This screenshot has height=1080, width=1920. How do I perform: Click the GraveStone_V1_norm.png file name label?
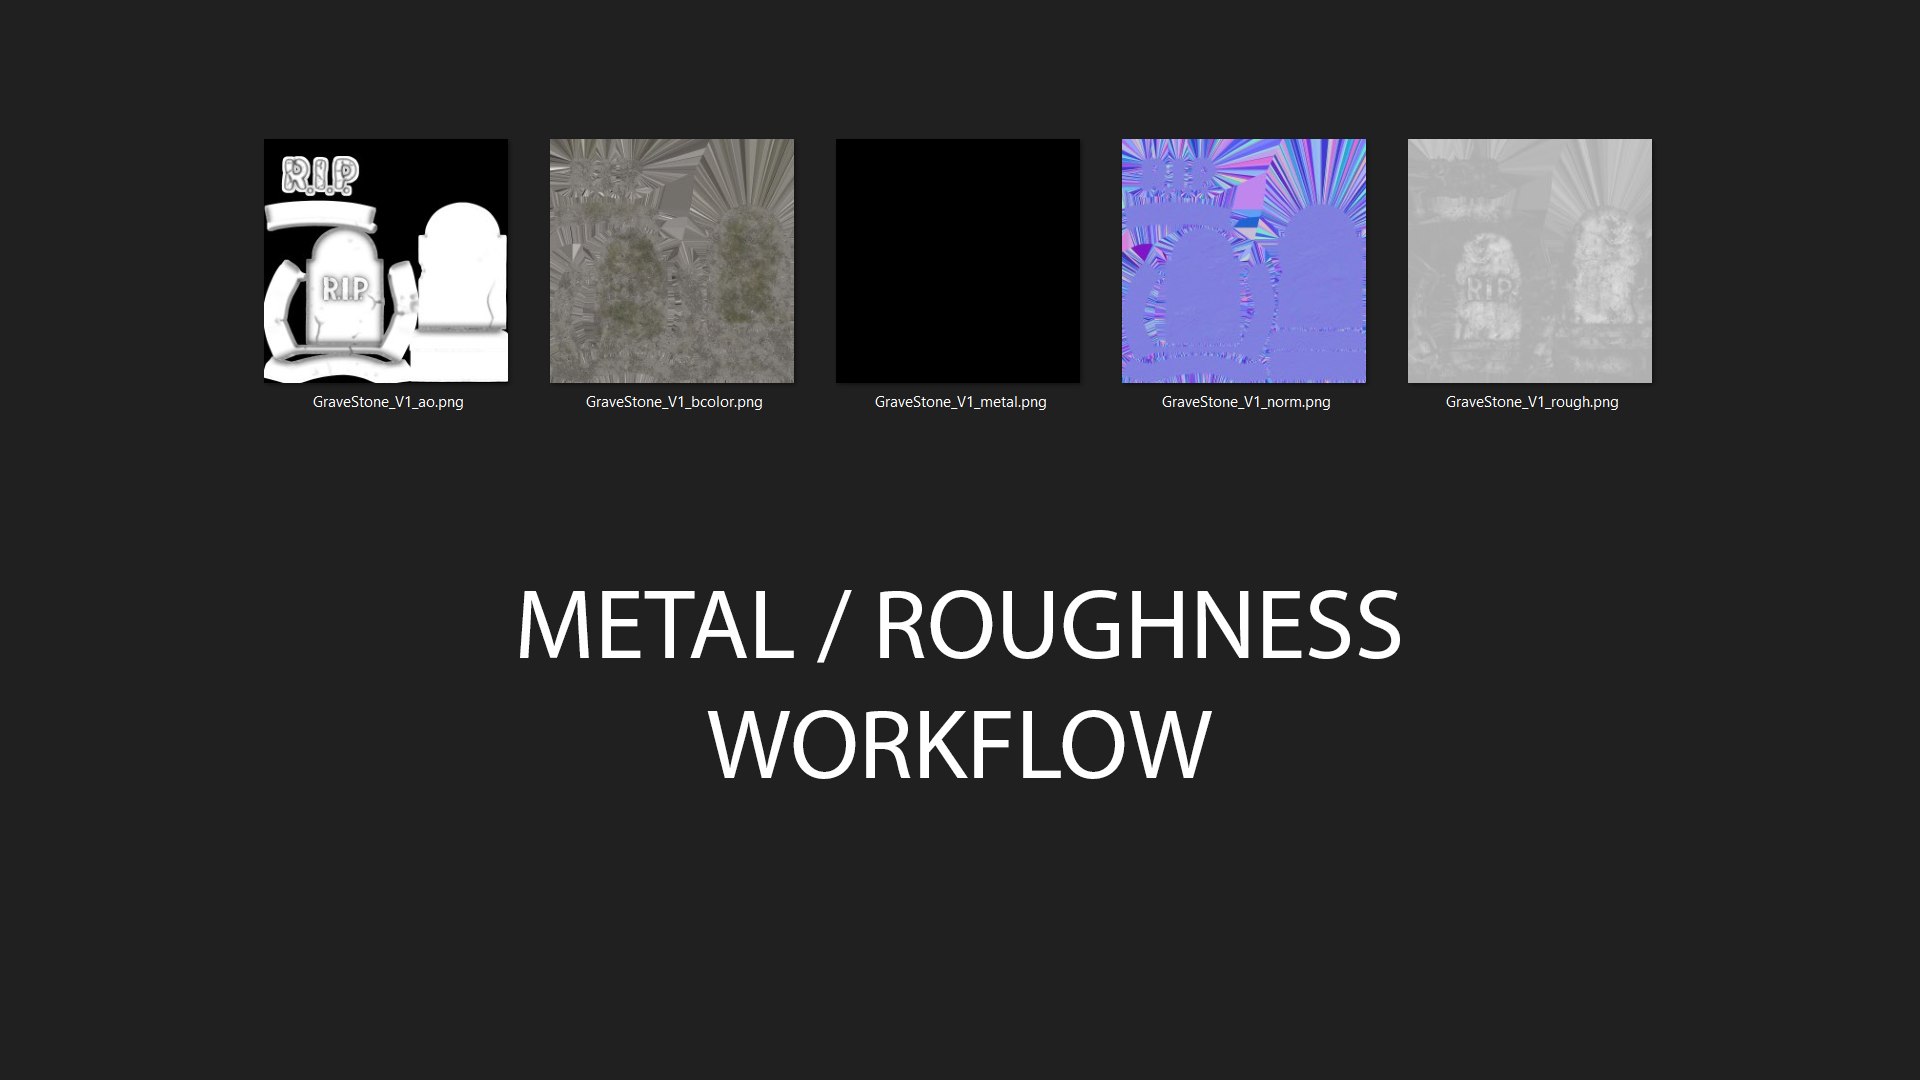1246,402
